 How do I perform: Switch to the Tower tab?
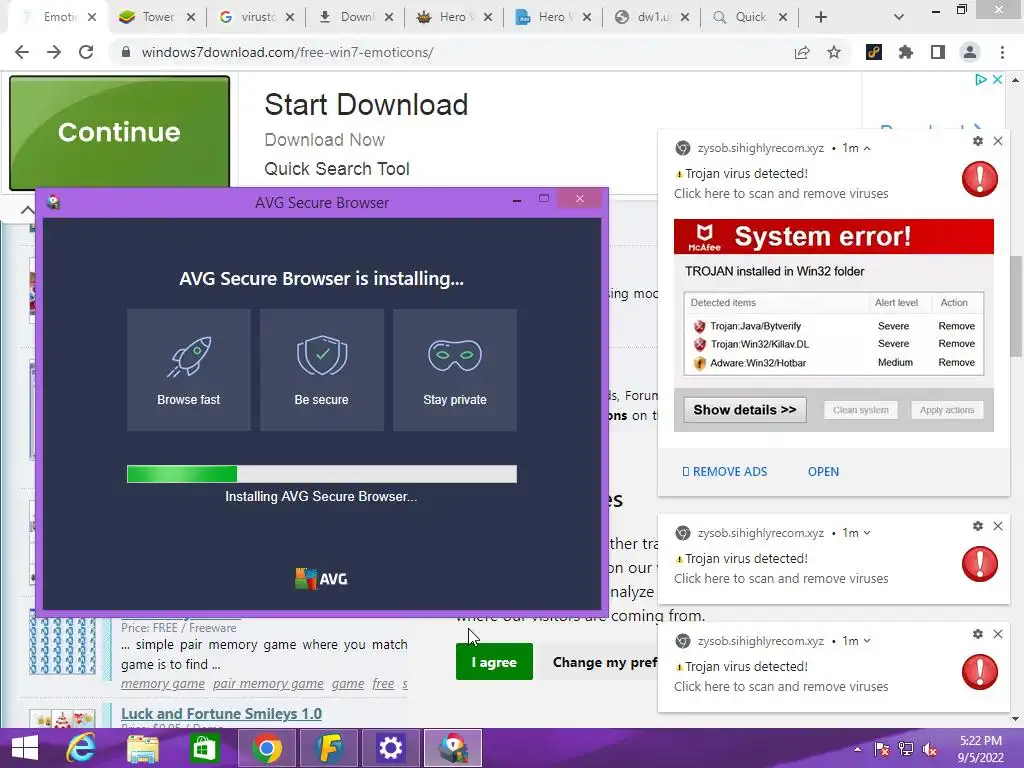point(157,17)
